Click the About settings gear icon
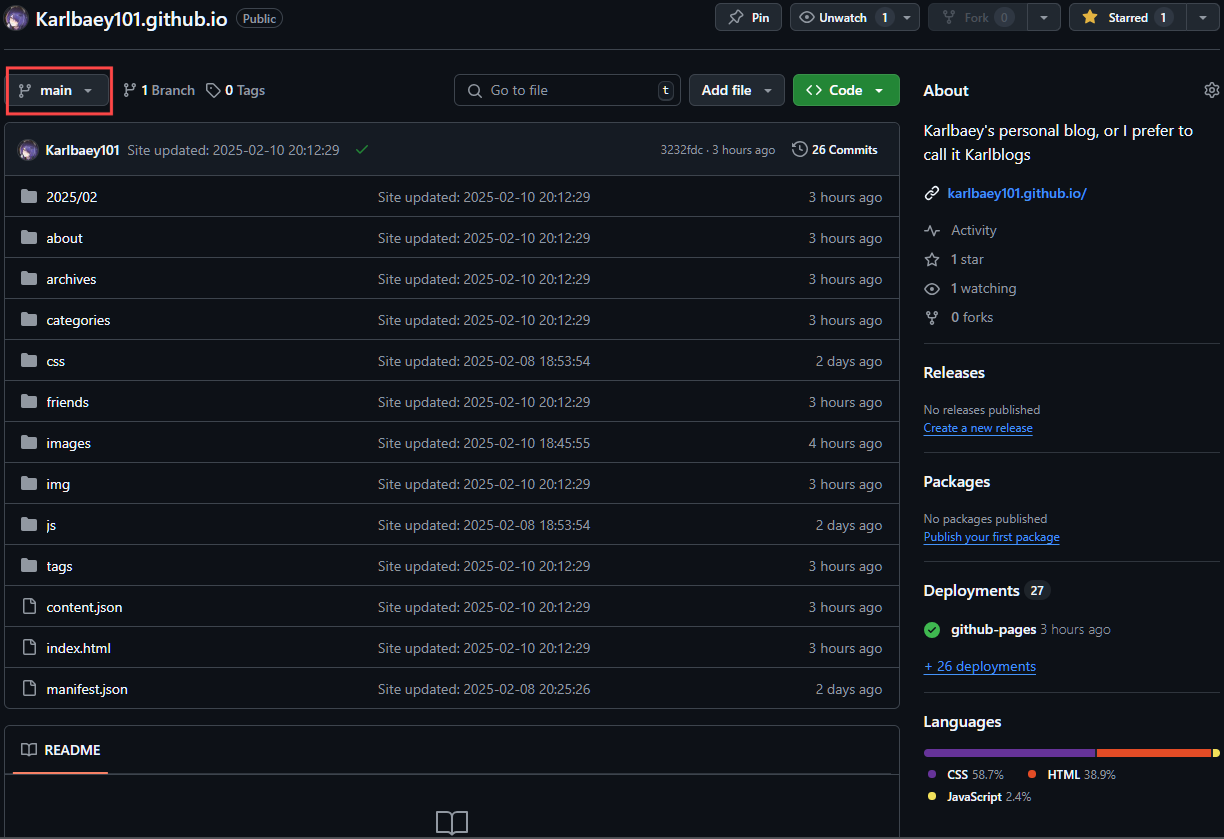The width and height of the screenshot is (1224, 839). point(1211,90)
